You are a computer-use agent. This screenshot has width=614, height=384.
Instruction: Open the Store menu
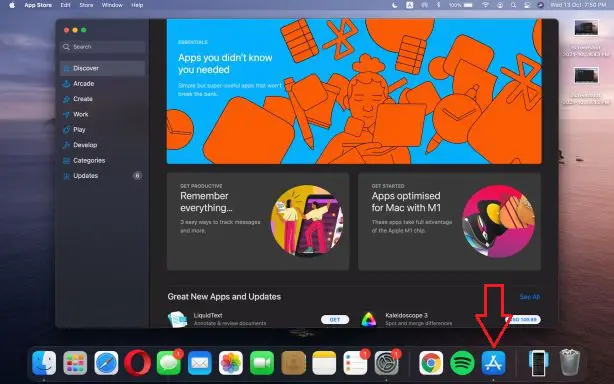[x=86, y=5]
